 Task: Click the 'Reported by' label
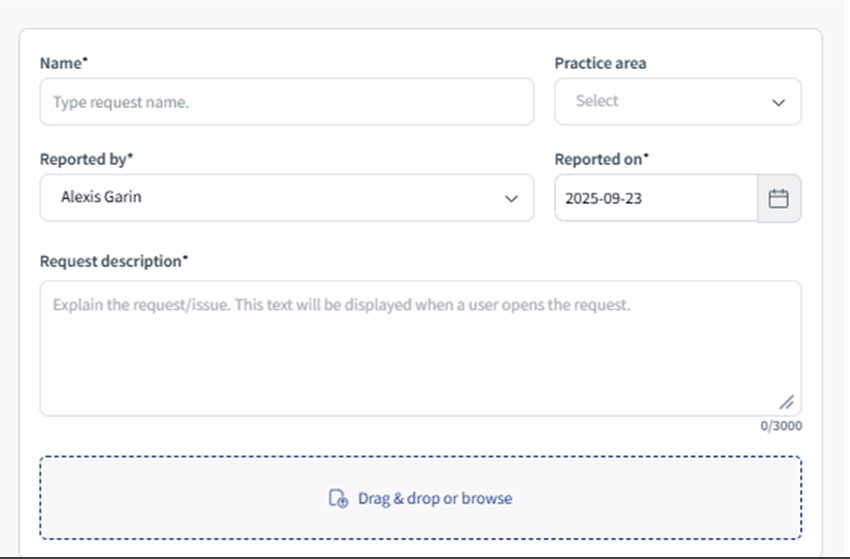[87, 159]
